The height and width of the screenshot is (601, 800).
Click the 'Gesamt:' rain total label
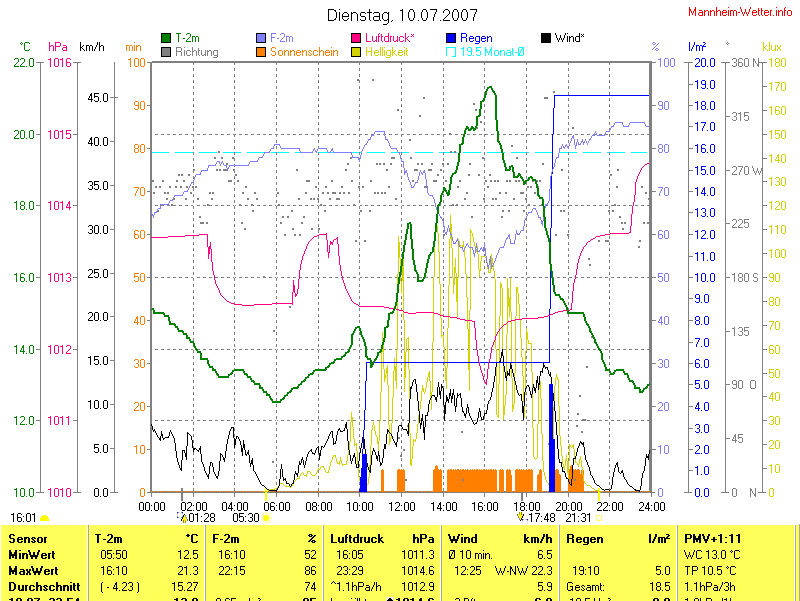585,587
